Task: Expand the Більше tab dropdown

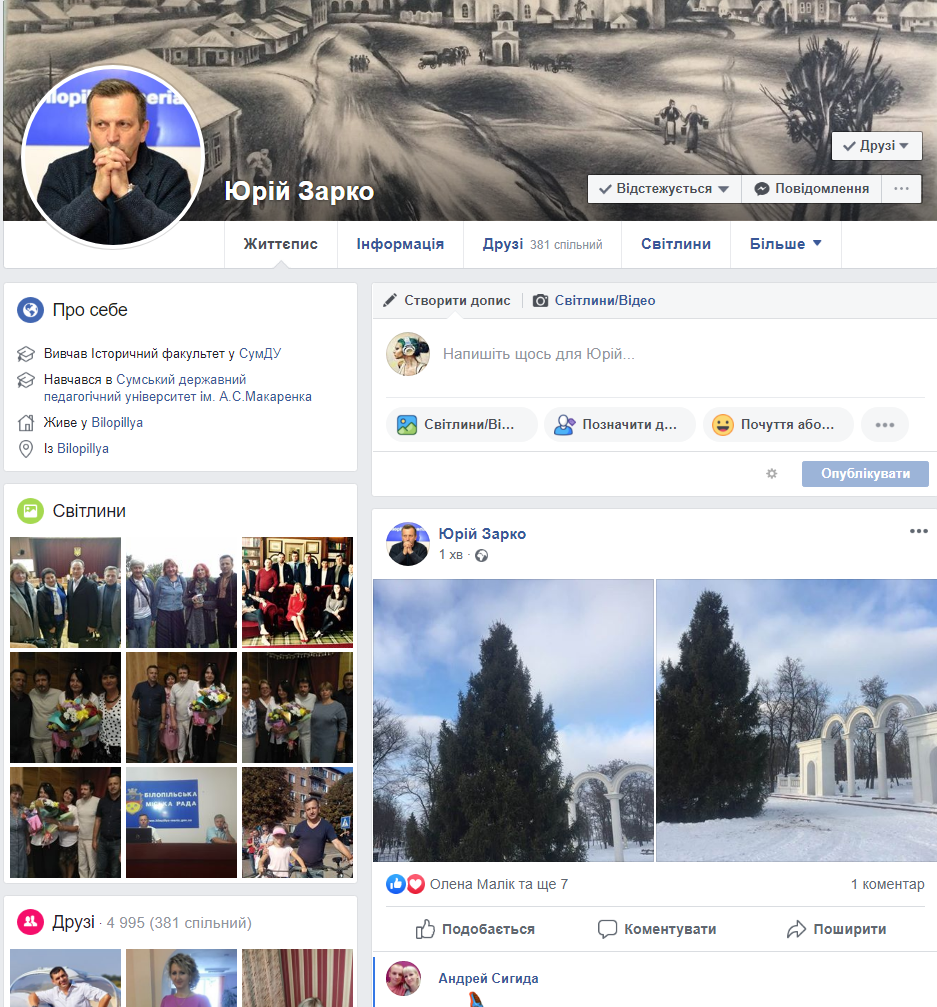Action: [785, 244]
